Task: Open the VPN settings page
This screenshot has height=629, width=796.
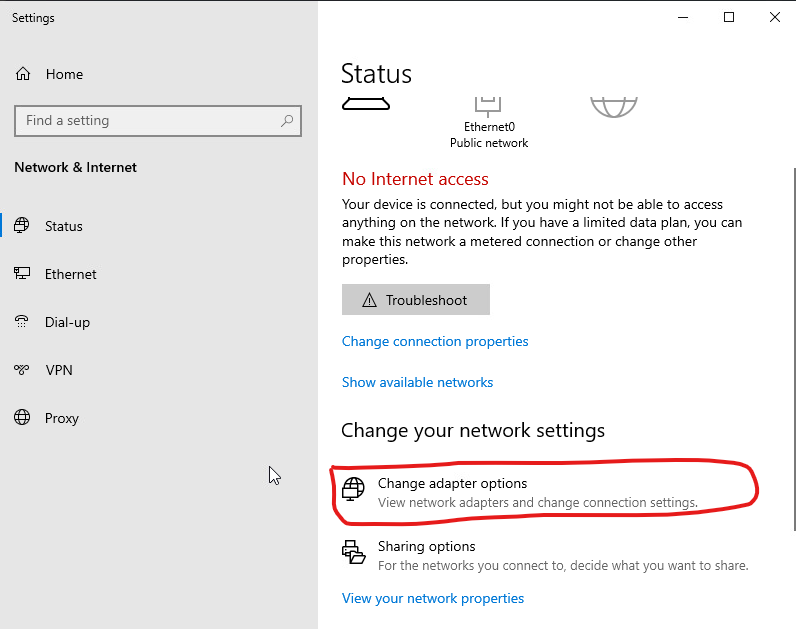Action: [159, 370]
